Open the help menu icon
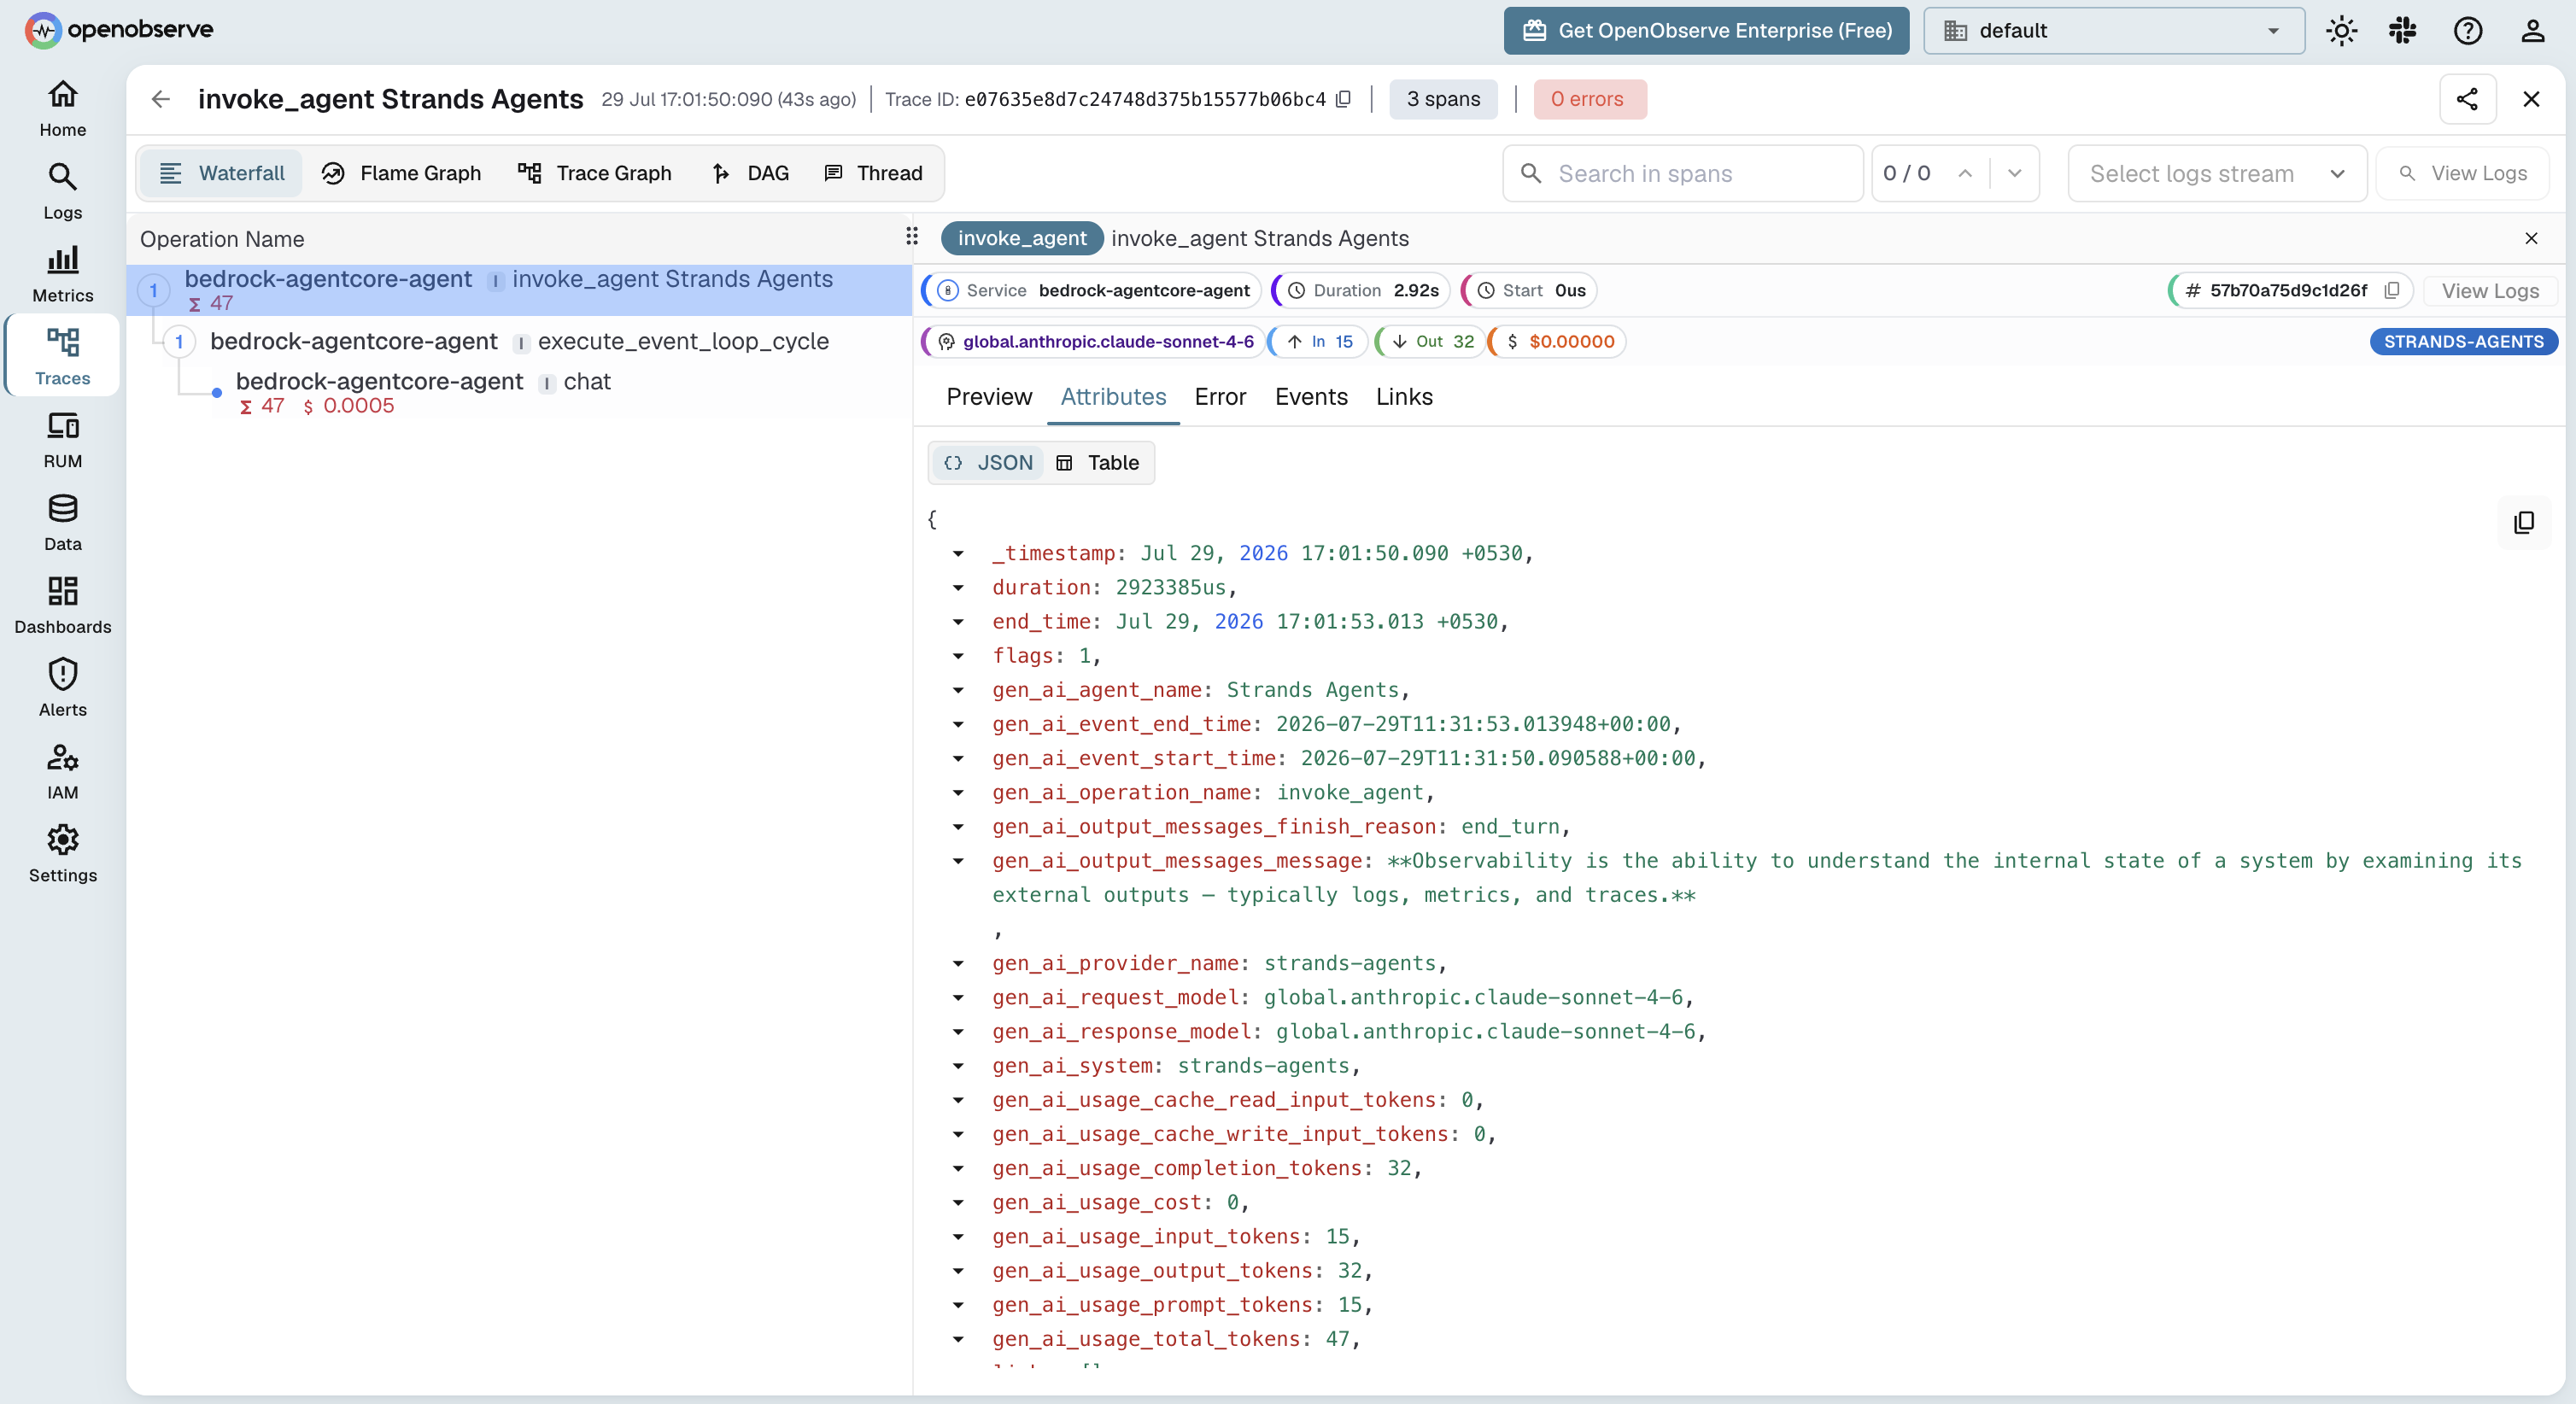The image size is (2576, 1404). point(2467,31)
